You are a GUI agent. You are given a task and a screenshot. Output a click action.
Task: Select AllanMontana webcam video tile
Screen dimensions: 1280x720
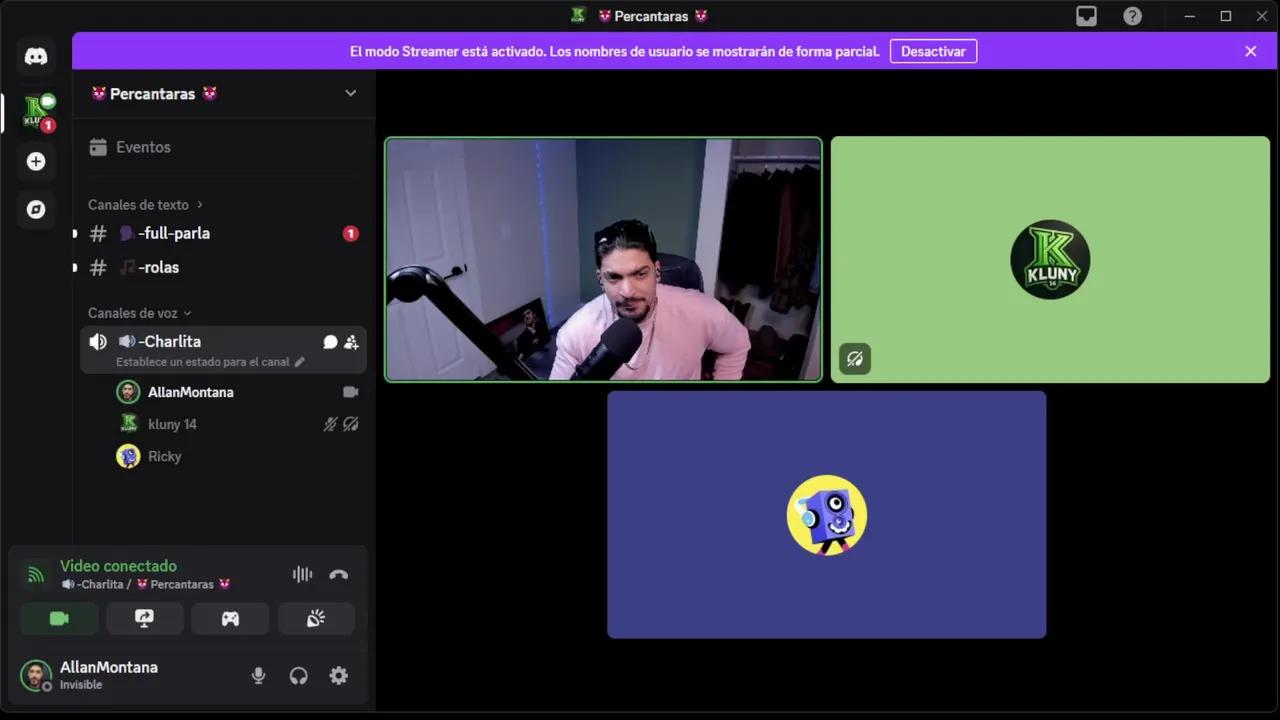(x=603, y=260)
